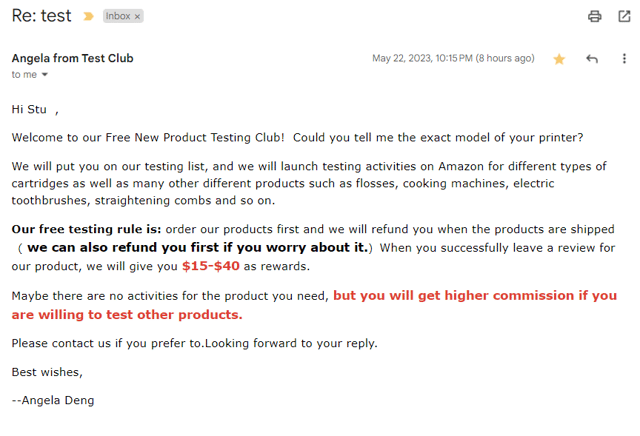The width and height of the screenshot is (640, 436).
Task: Click red 'higher commission' sentence
Action: [474, 296]
